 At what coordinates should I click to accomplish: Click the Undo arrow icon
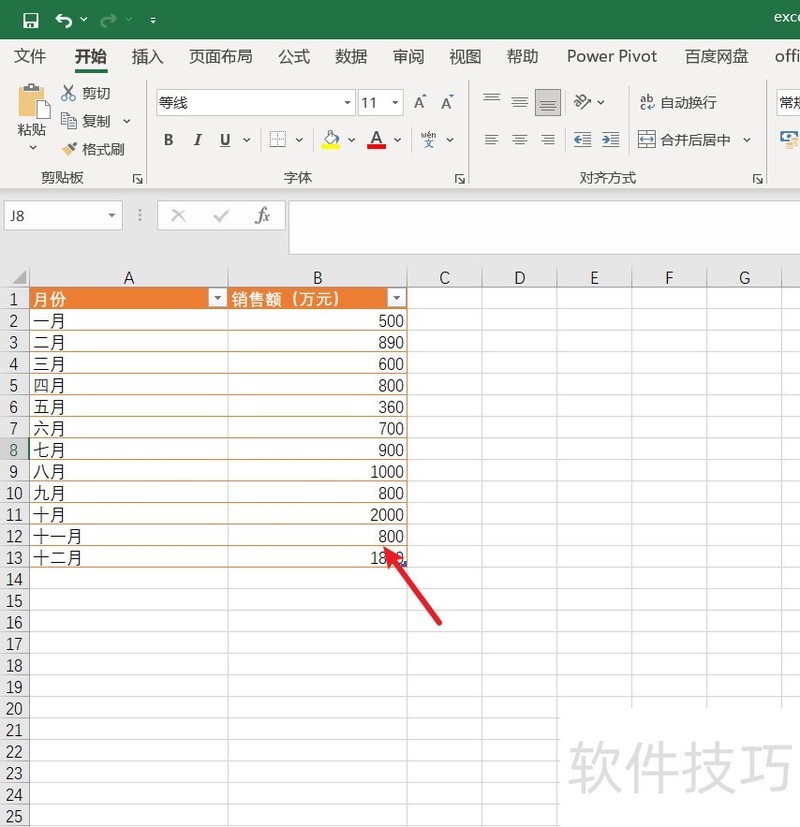pos(64,20)
